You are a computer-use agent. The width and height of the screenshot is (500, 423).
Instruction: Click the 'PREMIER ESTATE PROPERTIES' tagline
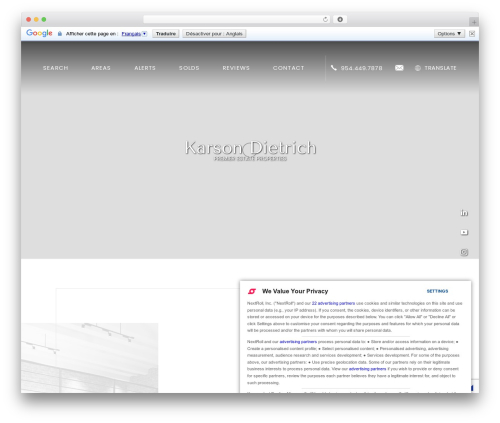coord(250,159)
